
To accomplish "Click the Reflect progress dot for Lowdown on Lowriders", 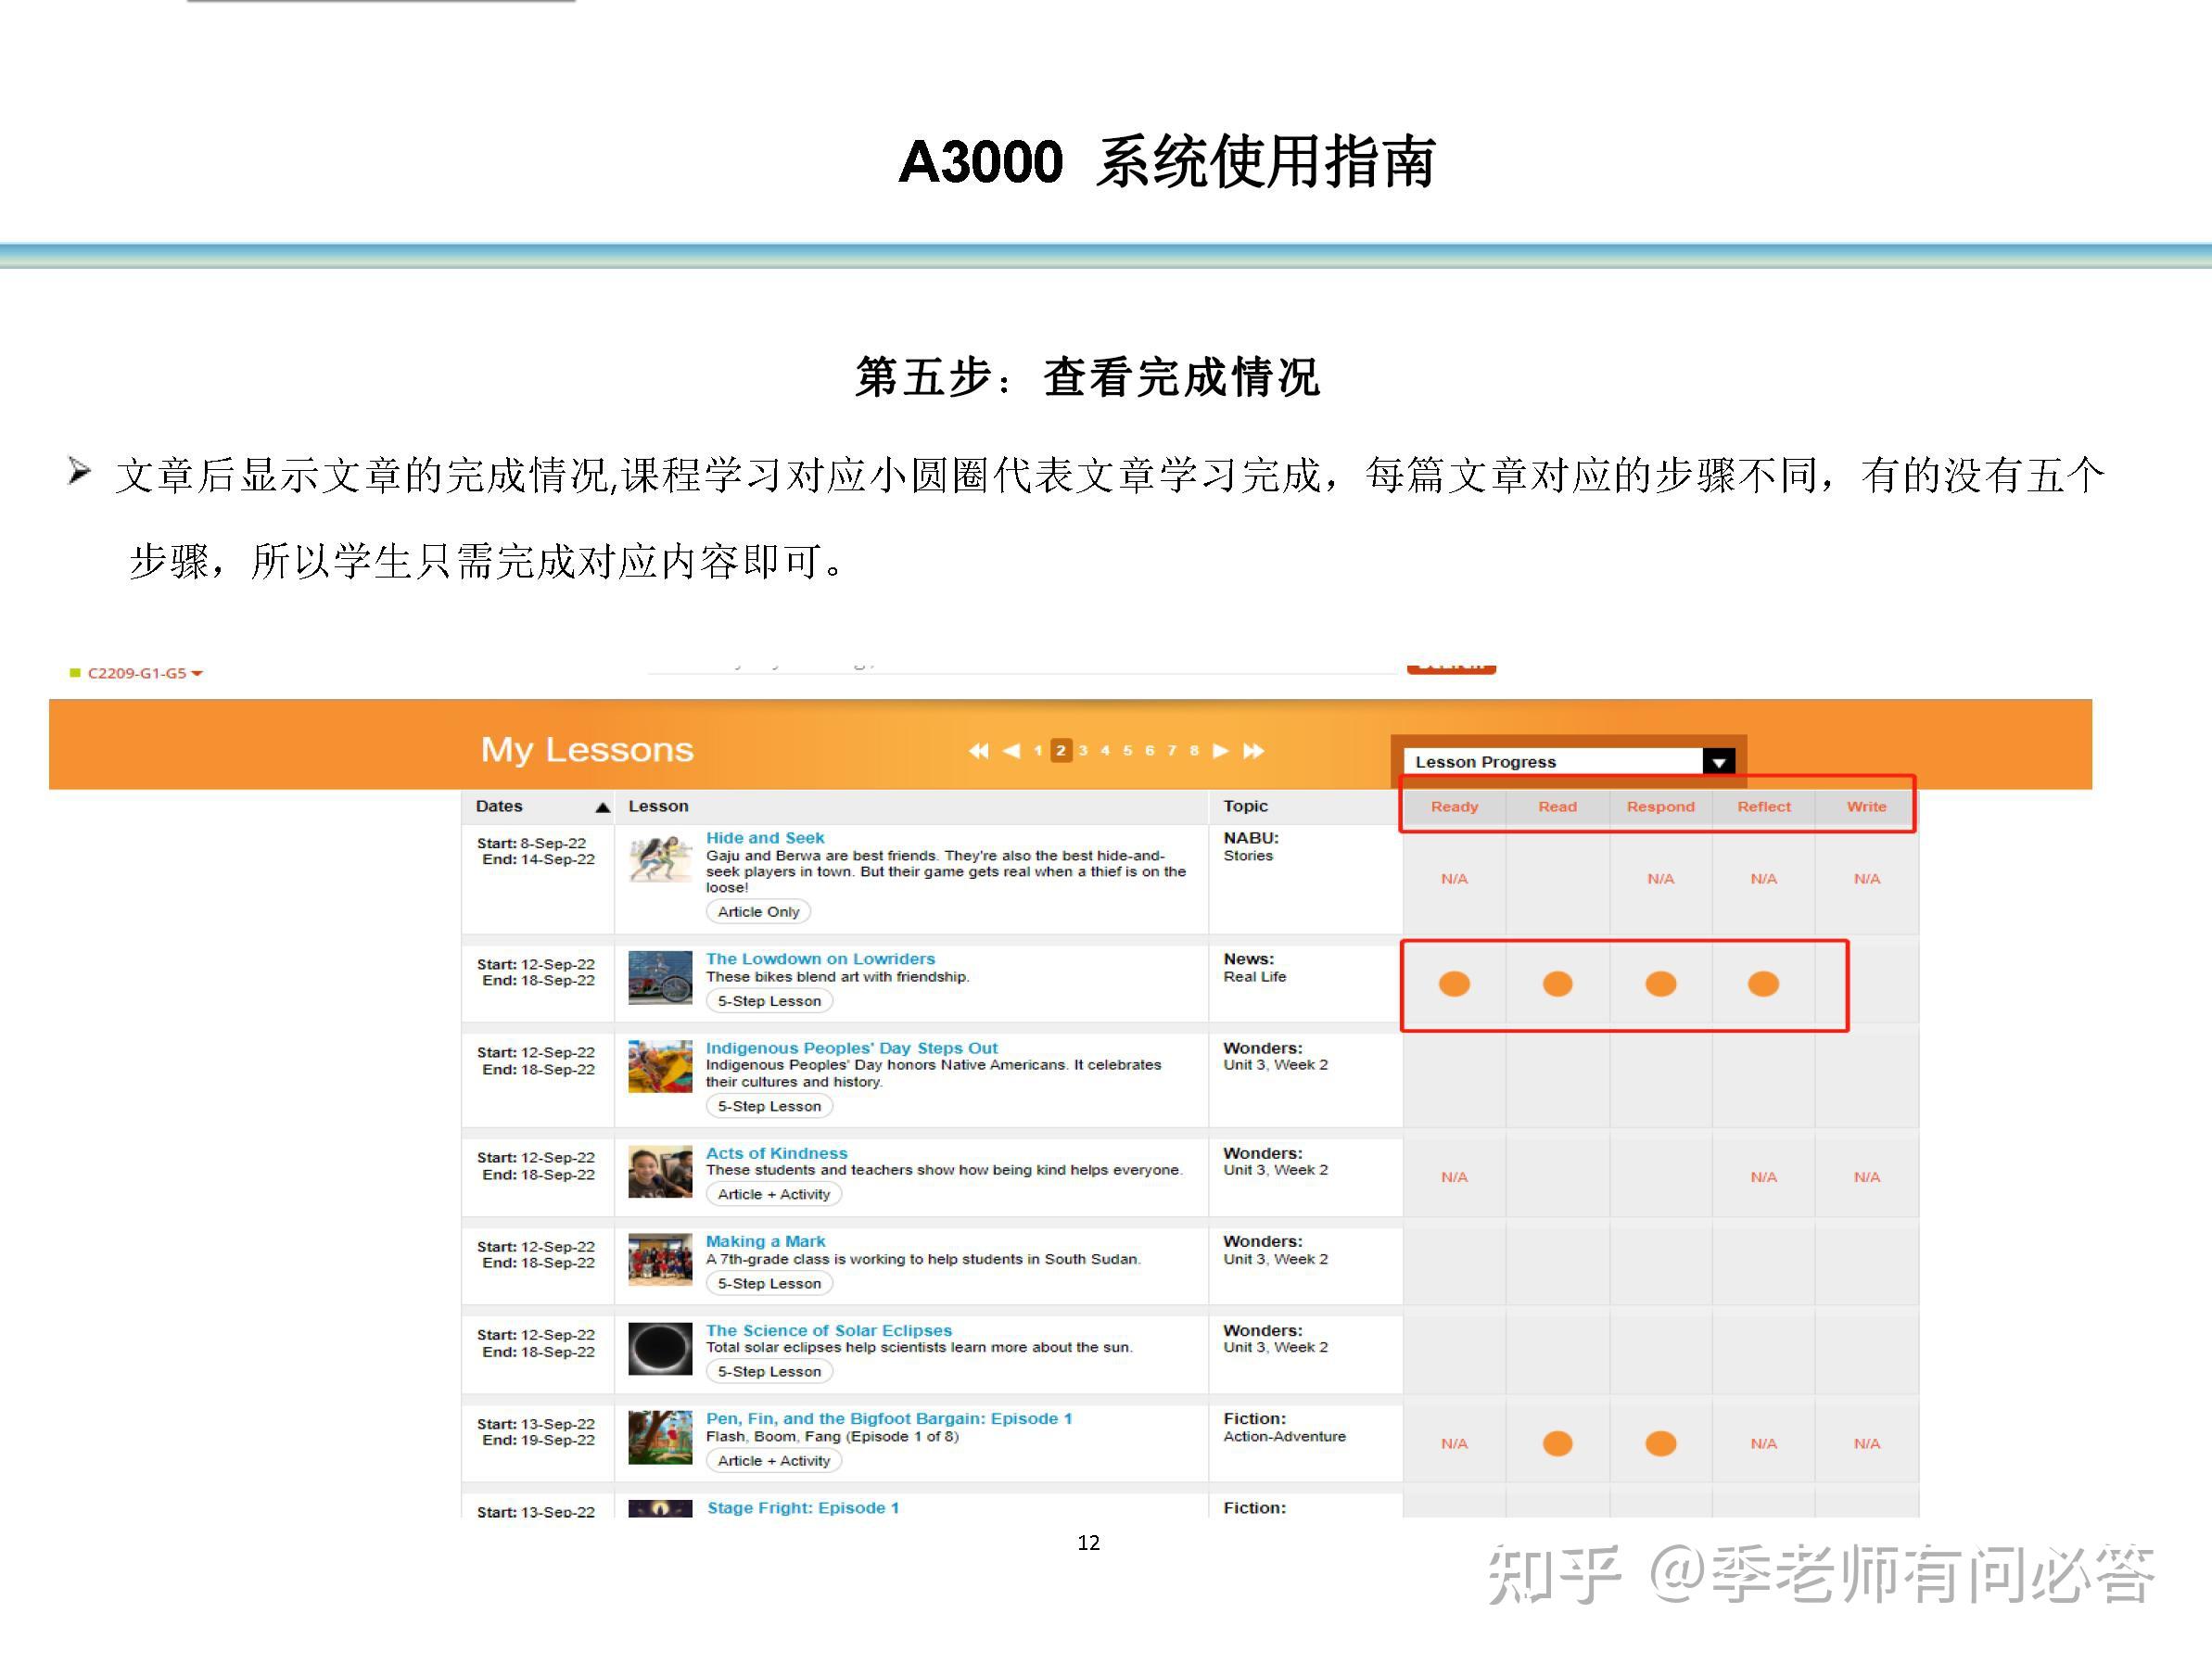I will [1763, 984].
